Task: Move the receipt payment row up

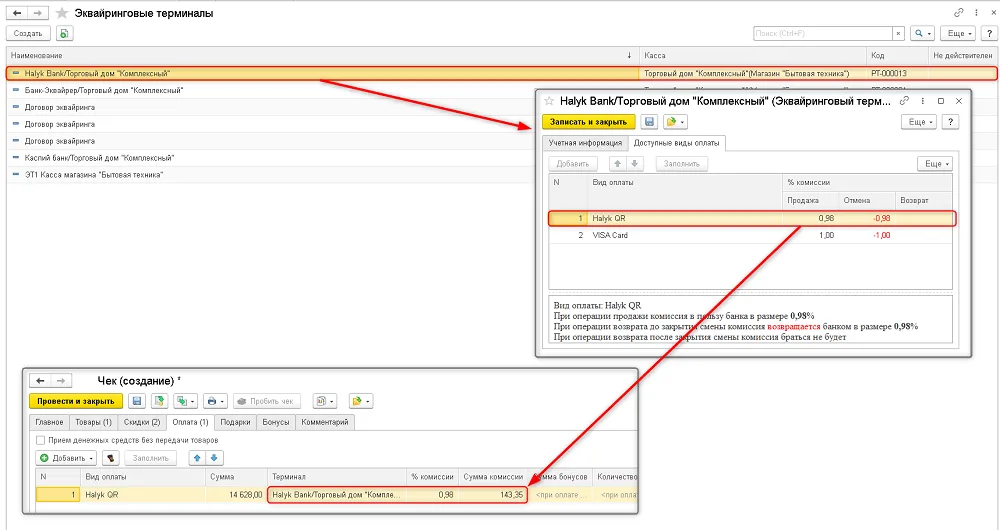Action: (197, 458)
